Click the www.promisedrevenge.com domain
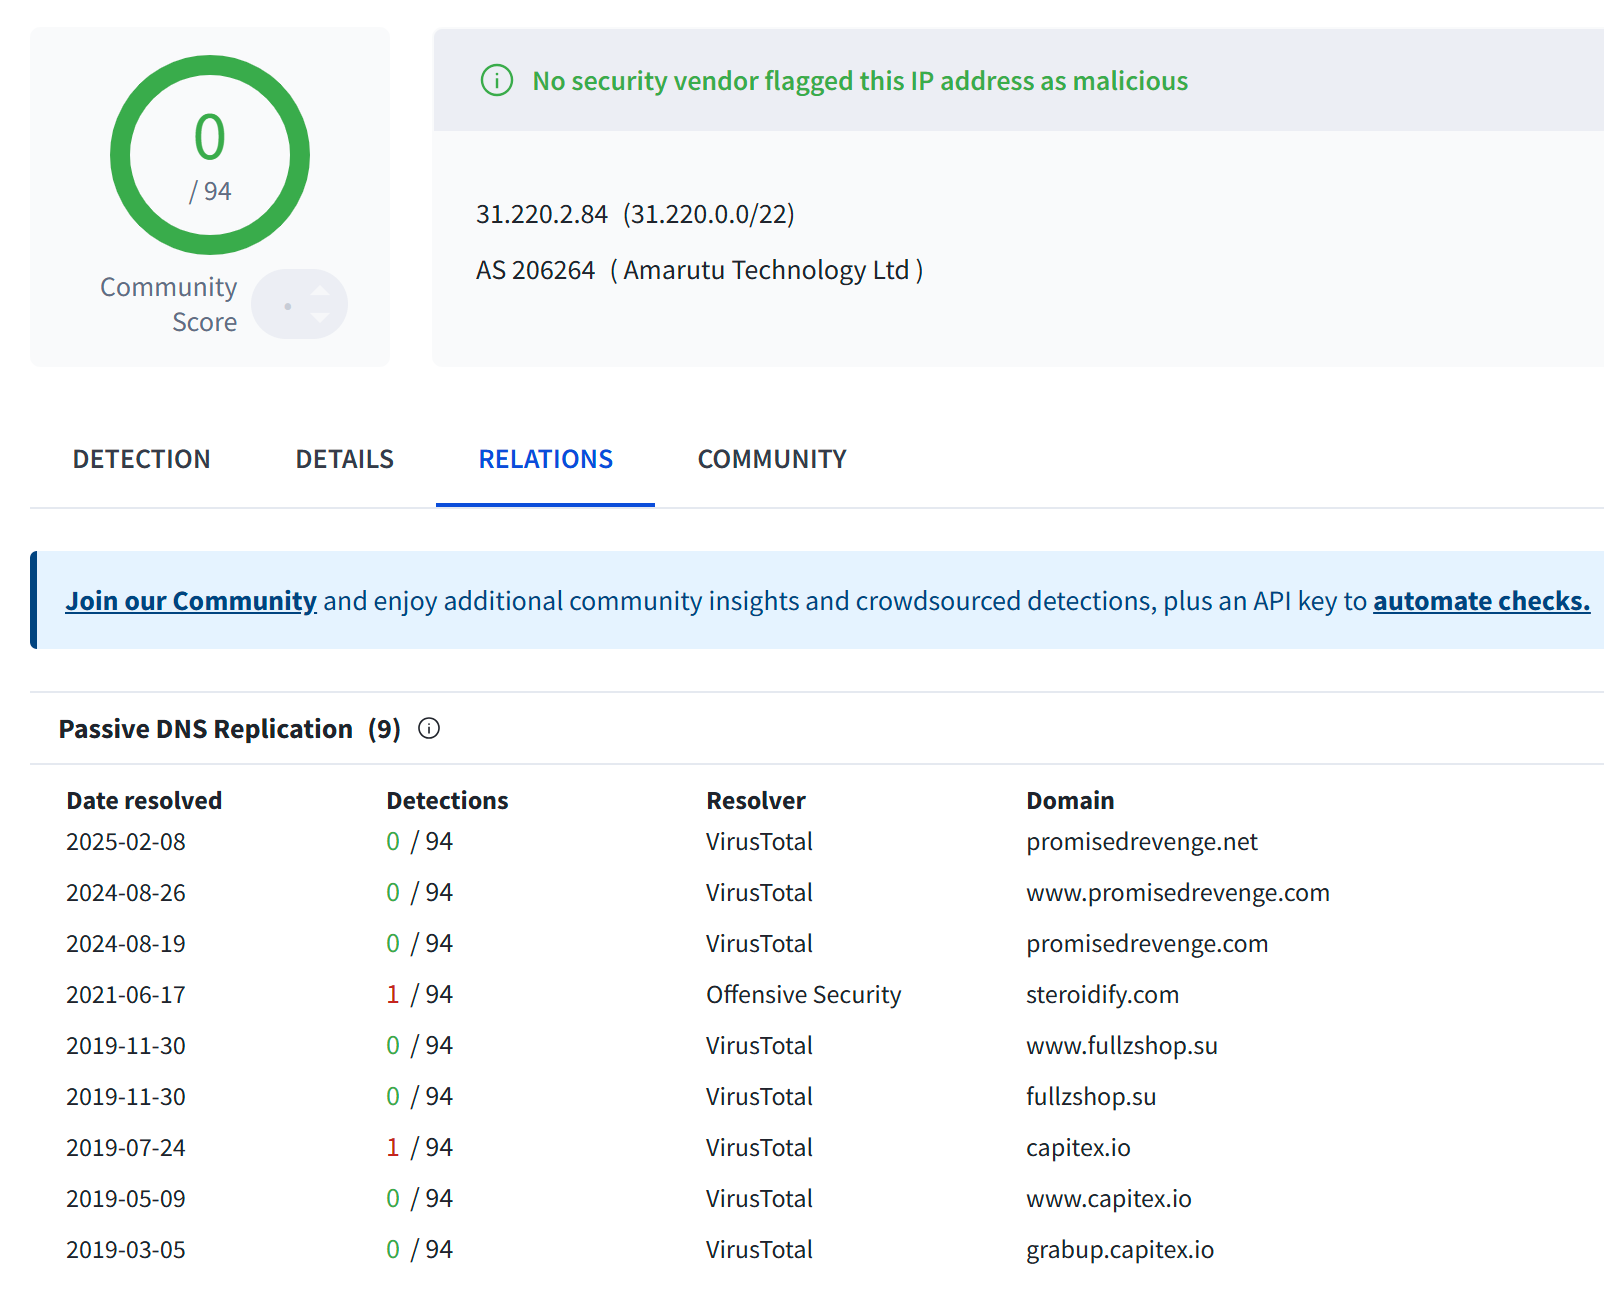 (1178, 892)
